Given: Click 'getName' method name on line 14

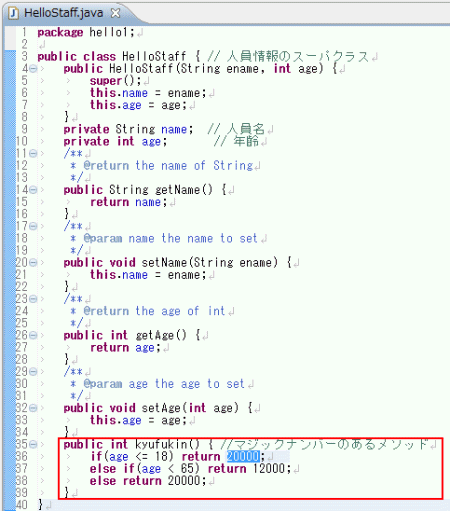Looking at the screenshot, I should (x=178, y=190).
